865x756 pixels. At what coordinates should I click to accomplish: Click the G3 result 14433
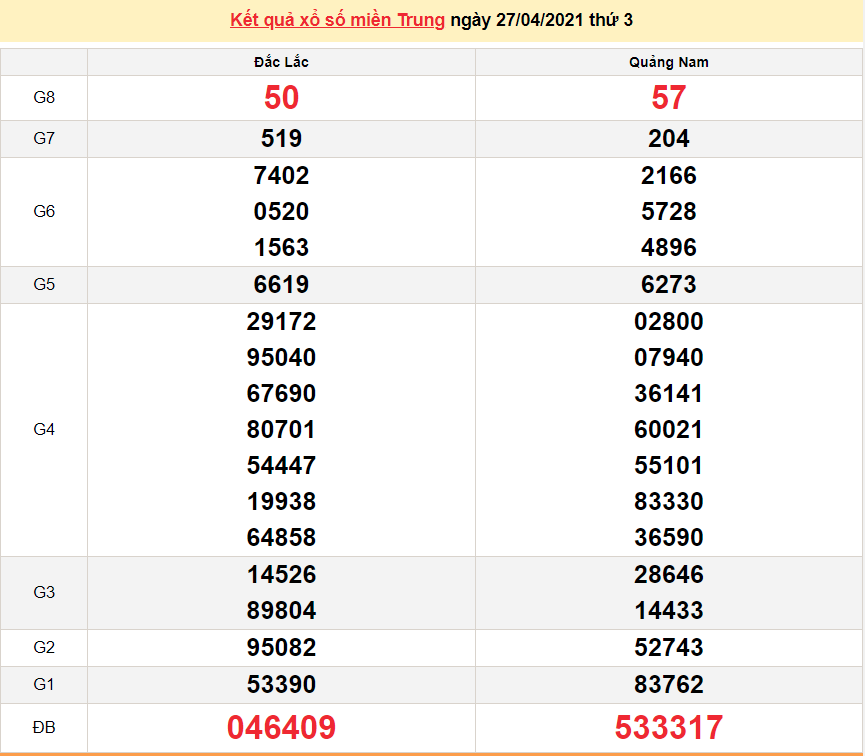[x=669, y=610]
